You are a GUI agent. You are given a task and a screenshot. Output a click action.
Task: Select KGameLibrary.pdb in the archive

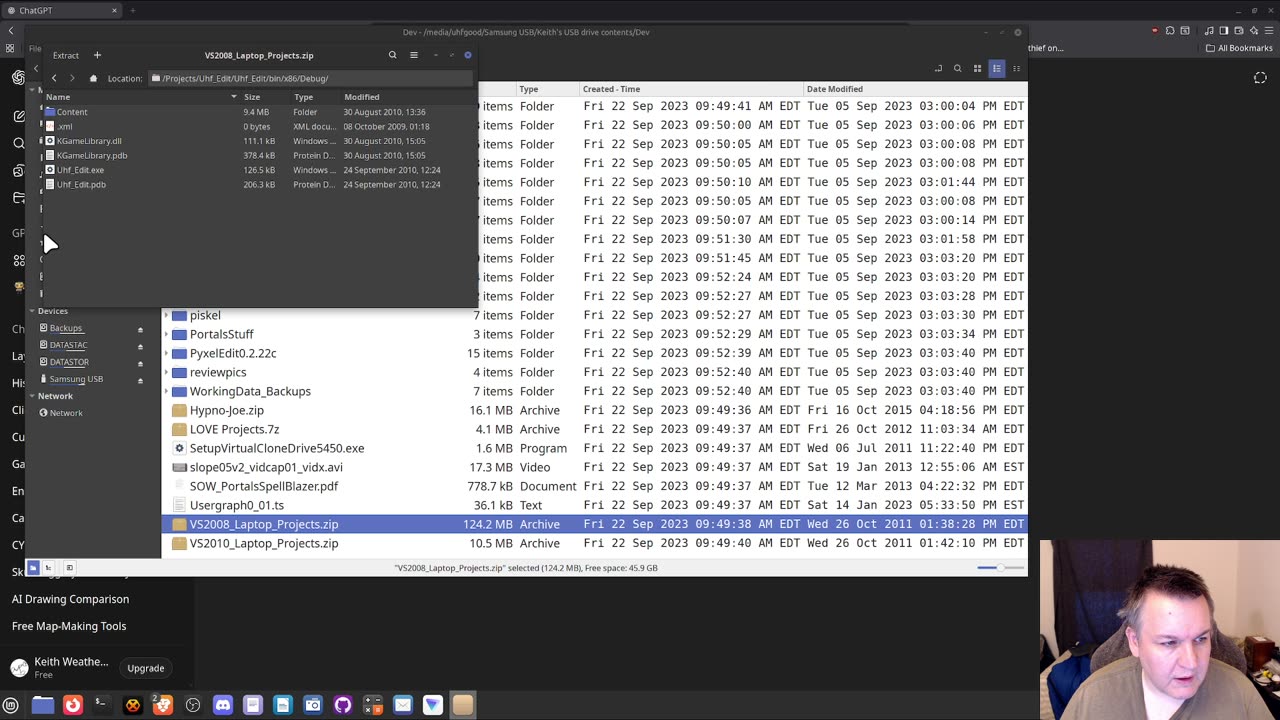click(92, 156)
